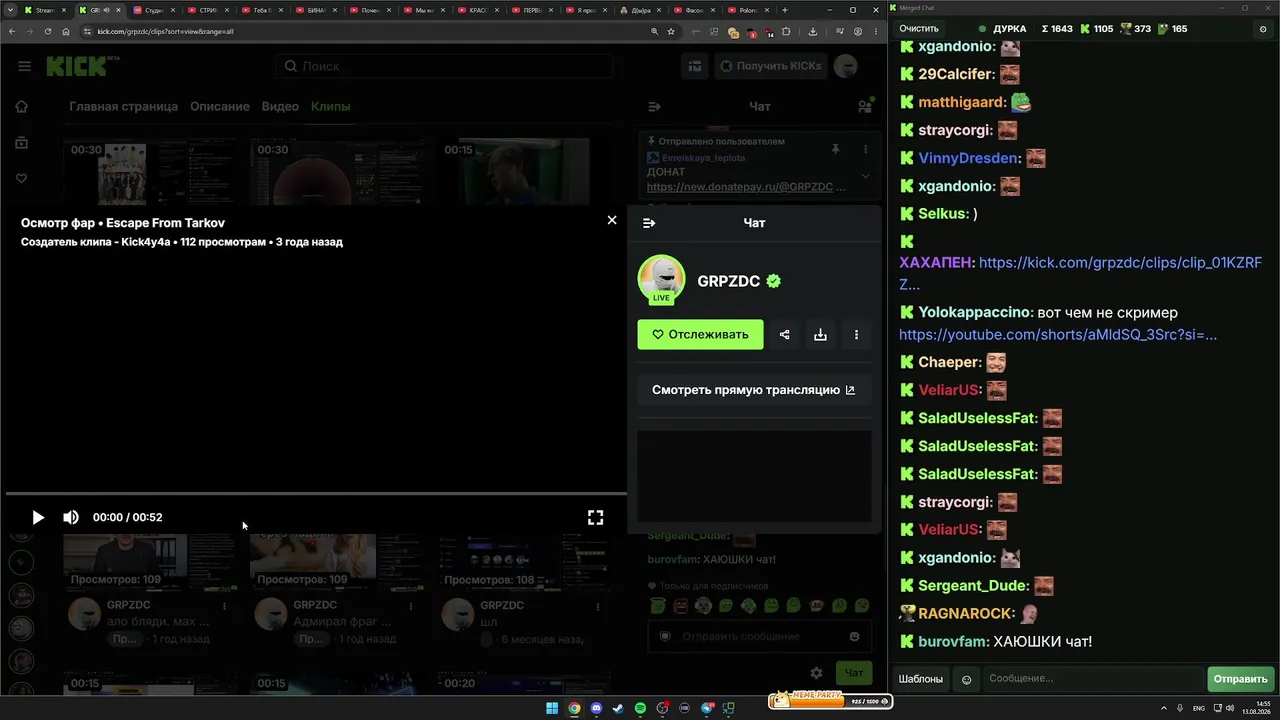The width and height of the screenshot is (1280, 720).
Task: Open three-dot menu on the шл clip card
Action: click(x=598, y=606)
